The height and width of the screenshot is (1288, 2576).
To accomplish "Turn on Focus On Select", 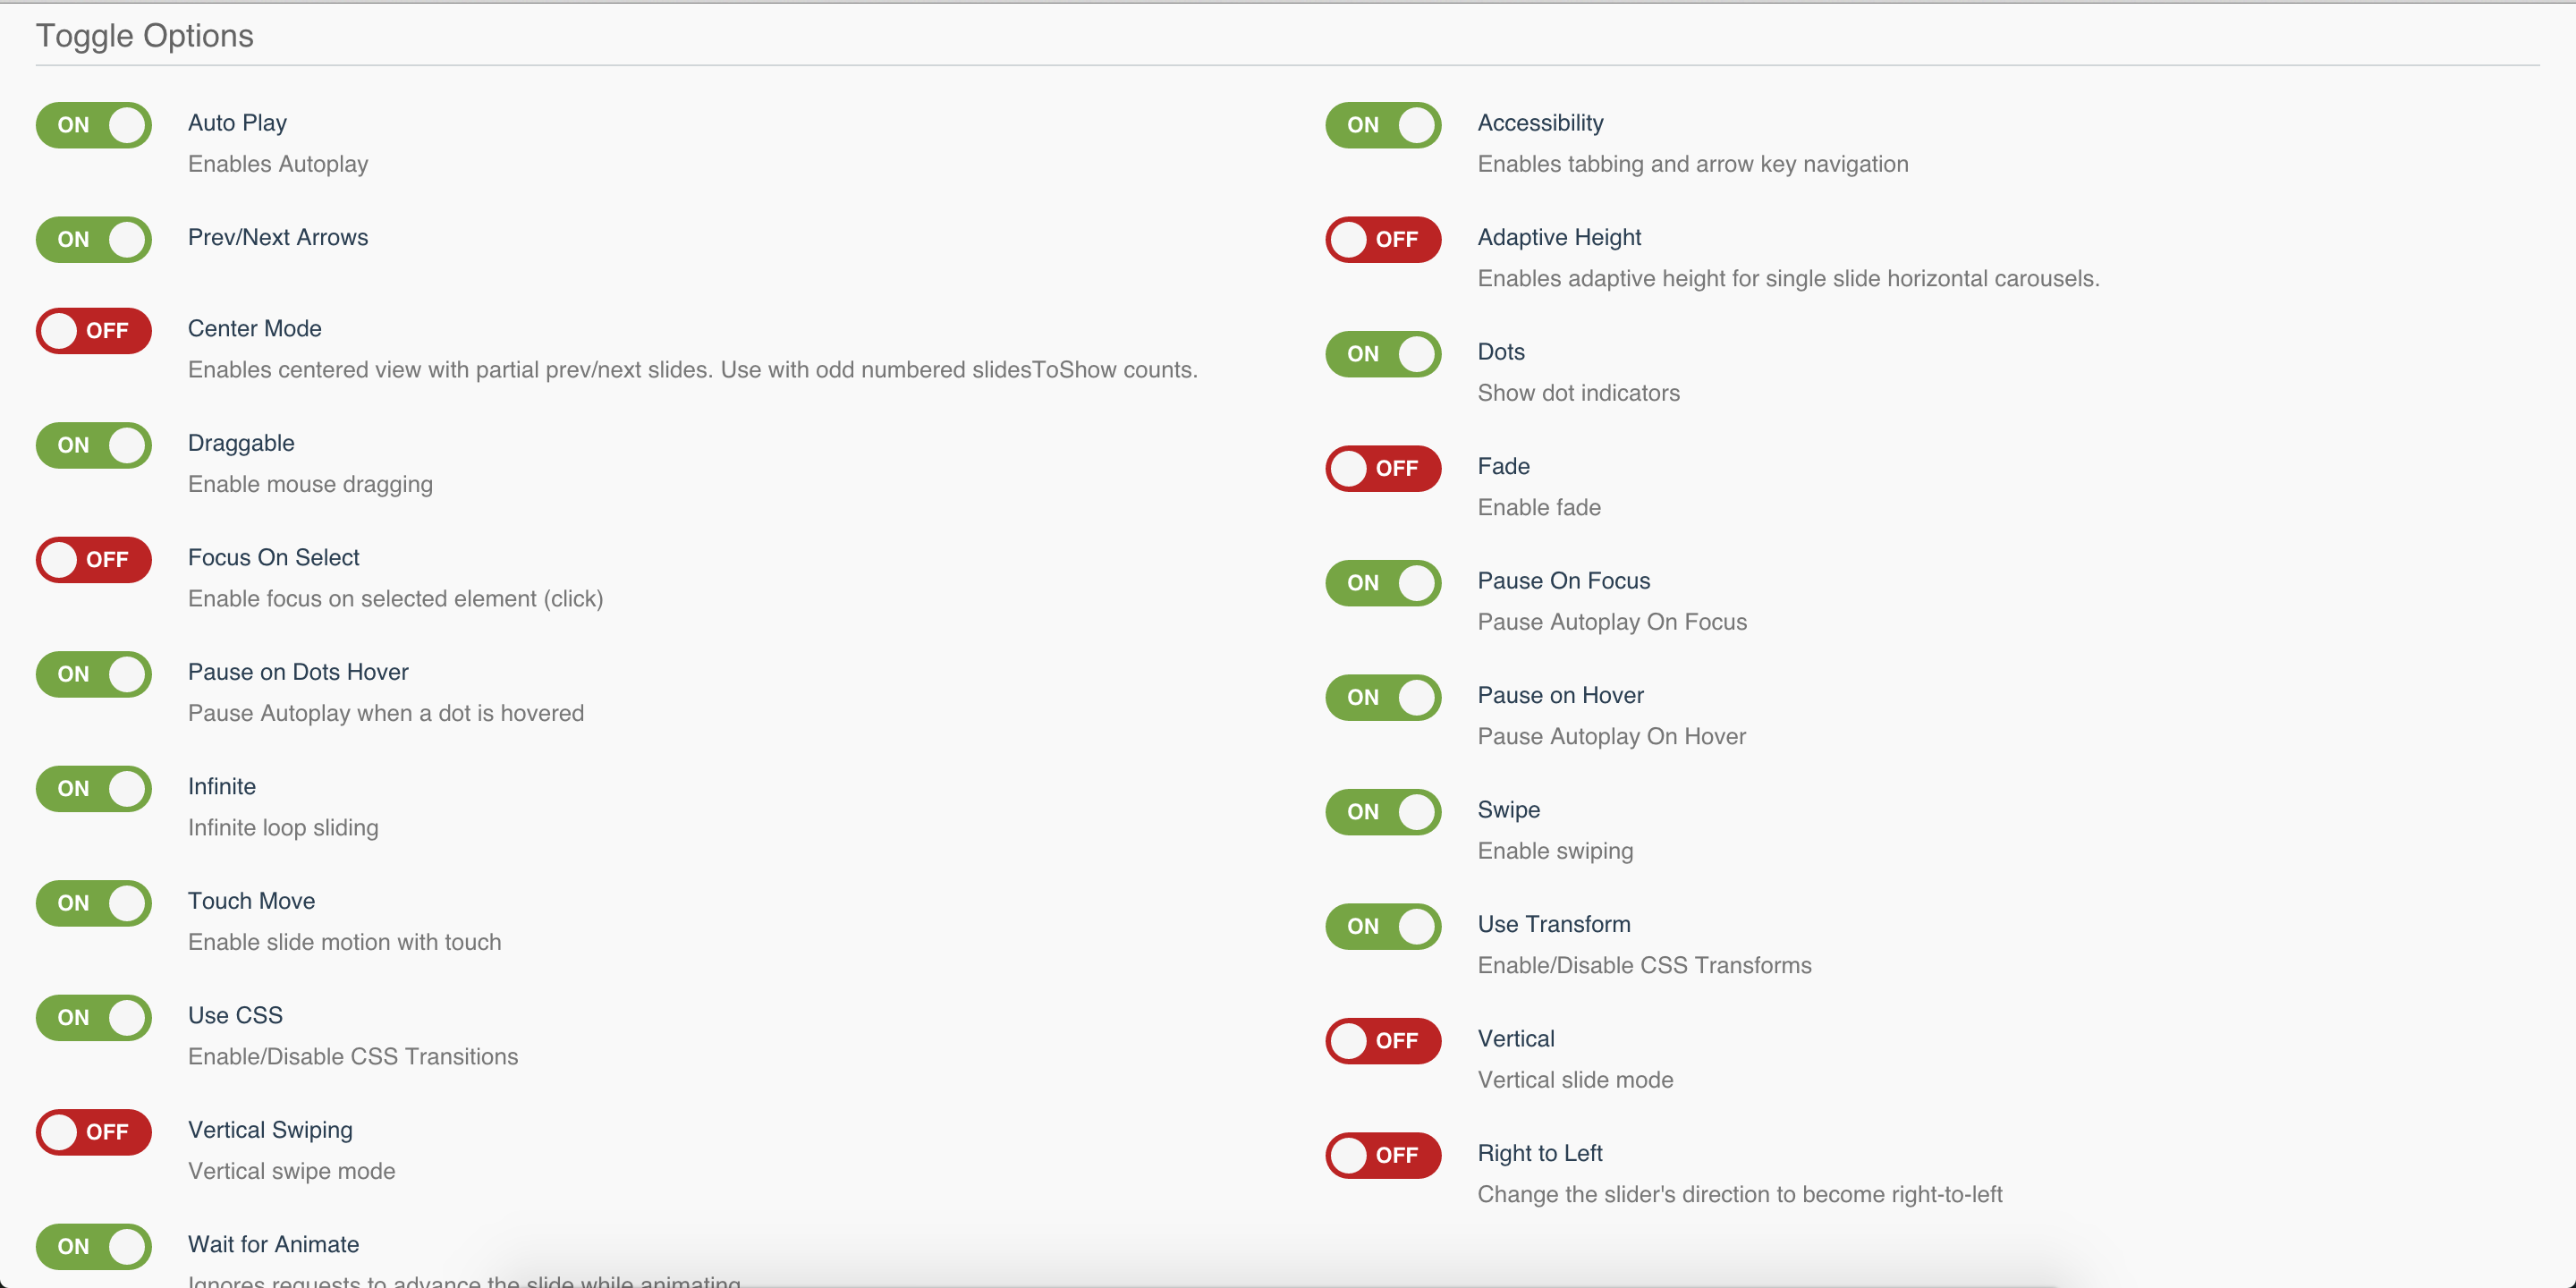I will (93, 560).
